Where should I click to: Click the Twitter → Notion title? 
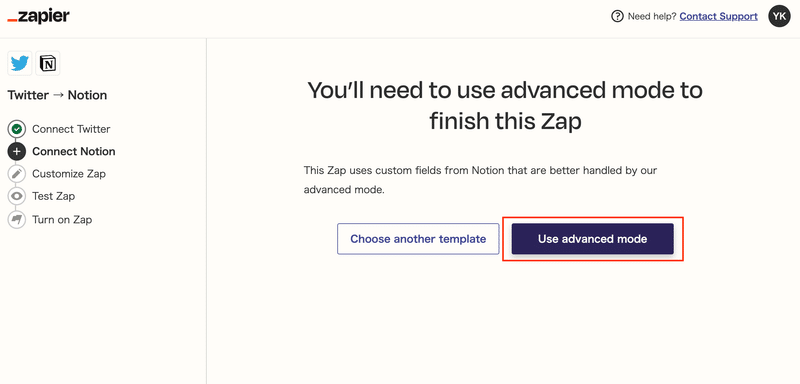[57, 95]
